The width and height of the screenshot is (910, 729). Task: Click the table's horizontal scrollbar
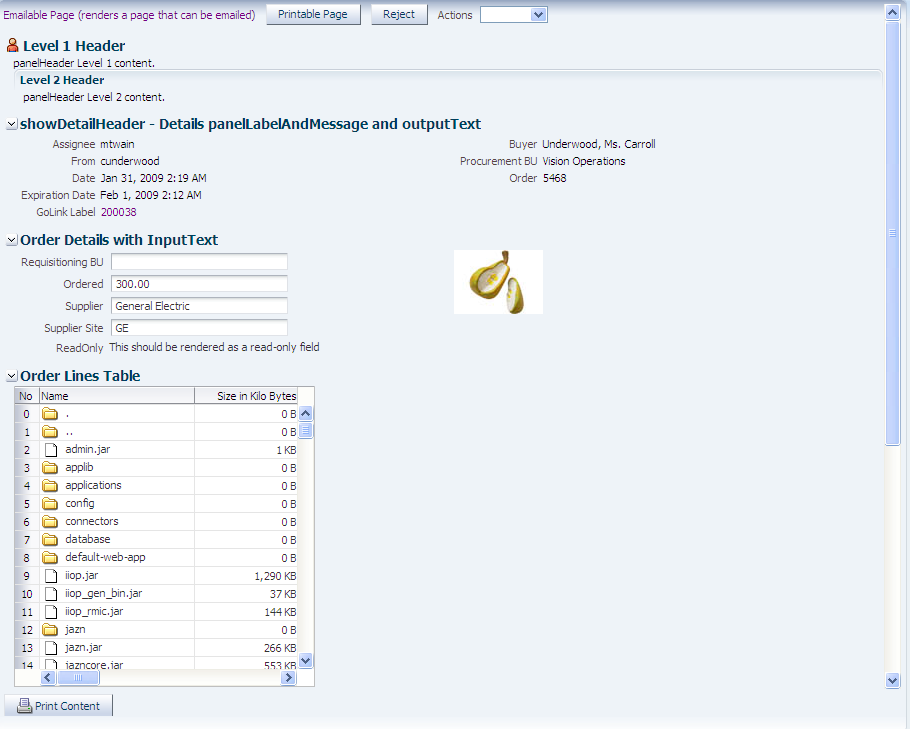click(x=78, y=677)
